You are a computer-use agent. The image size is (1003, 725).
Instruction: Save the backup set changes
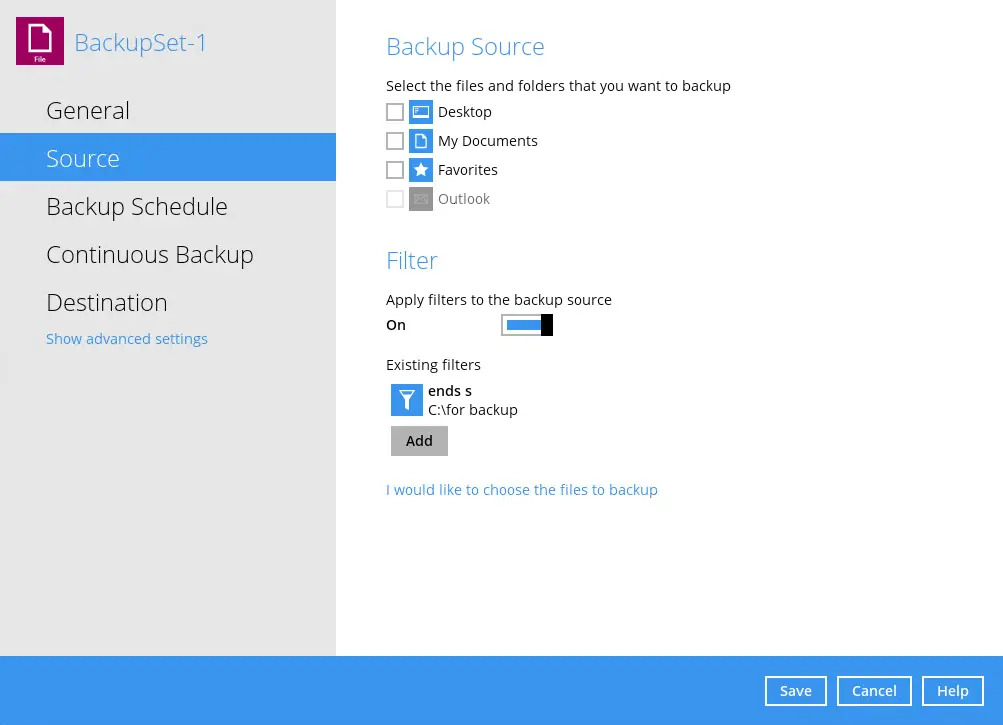[x=796, y=691]
